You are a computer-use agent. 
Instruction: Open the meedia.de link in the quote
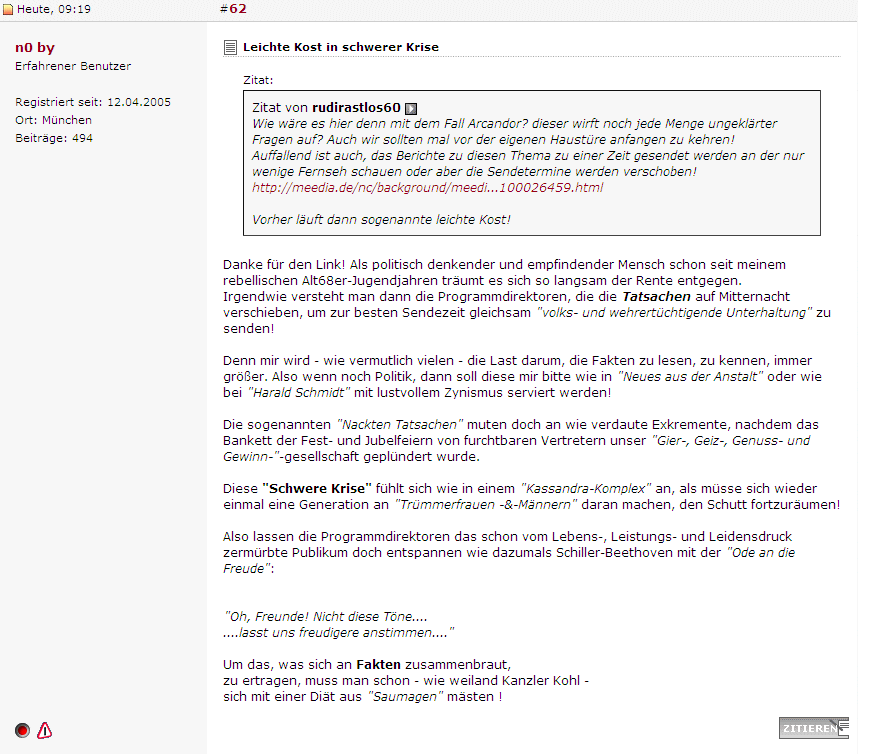[x=427, y=188]
